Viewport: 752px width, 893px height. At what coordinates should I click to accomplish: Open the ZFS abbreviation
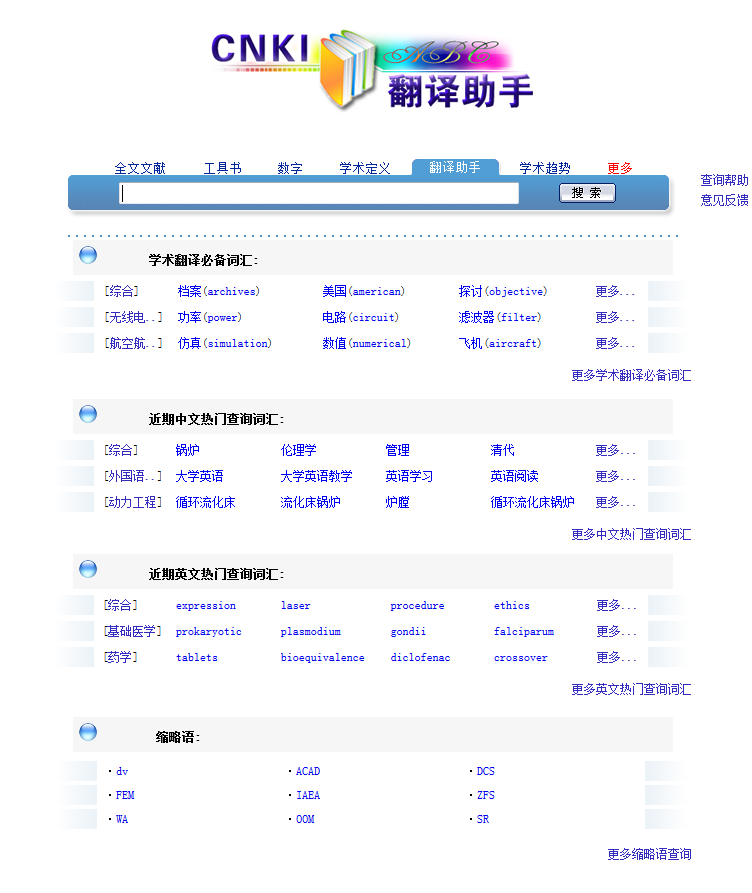click(x=485, y=795)
